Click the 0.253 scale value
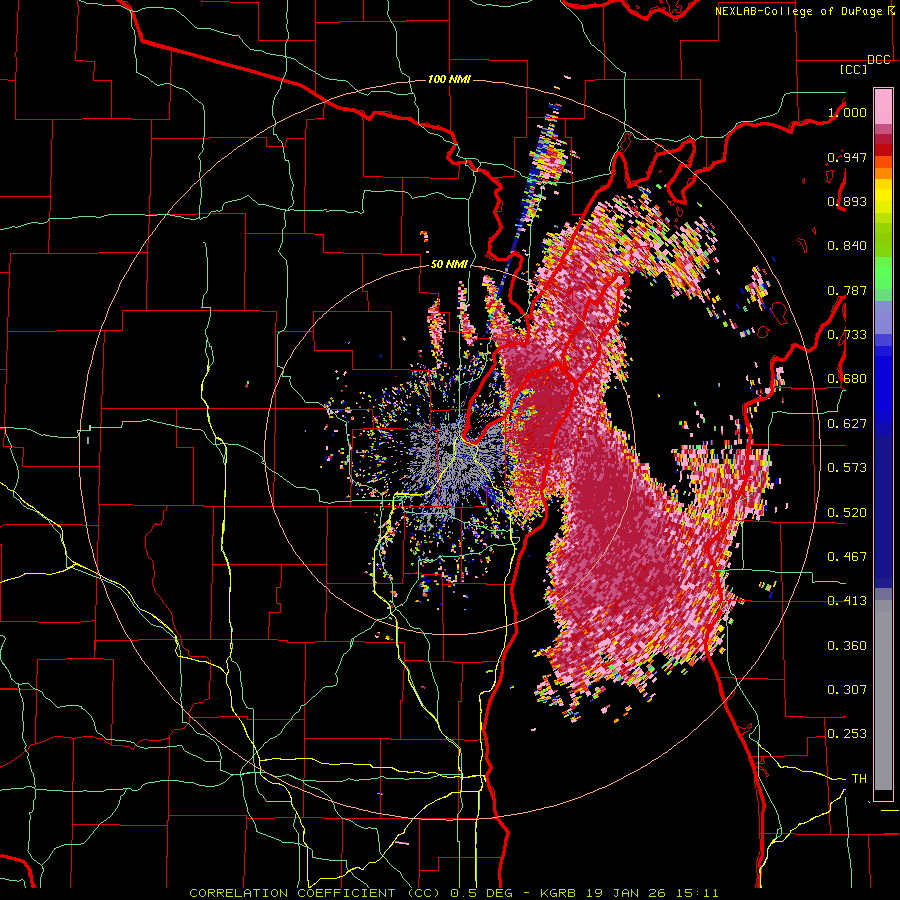Screen dimensions: 900x900 pyautogui.click(x=847, y=734)
